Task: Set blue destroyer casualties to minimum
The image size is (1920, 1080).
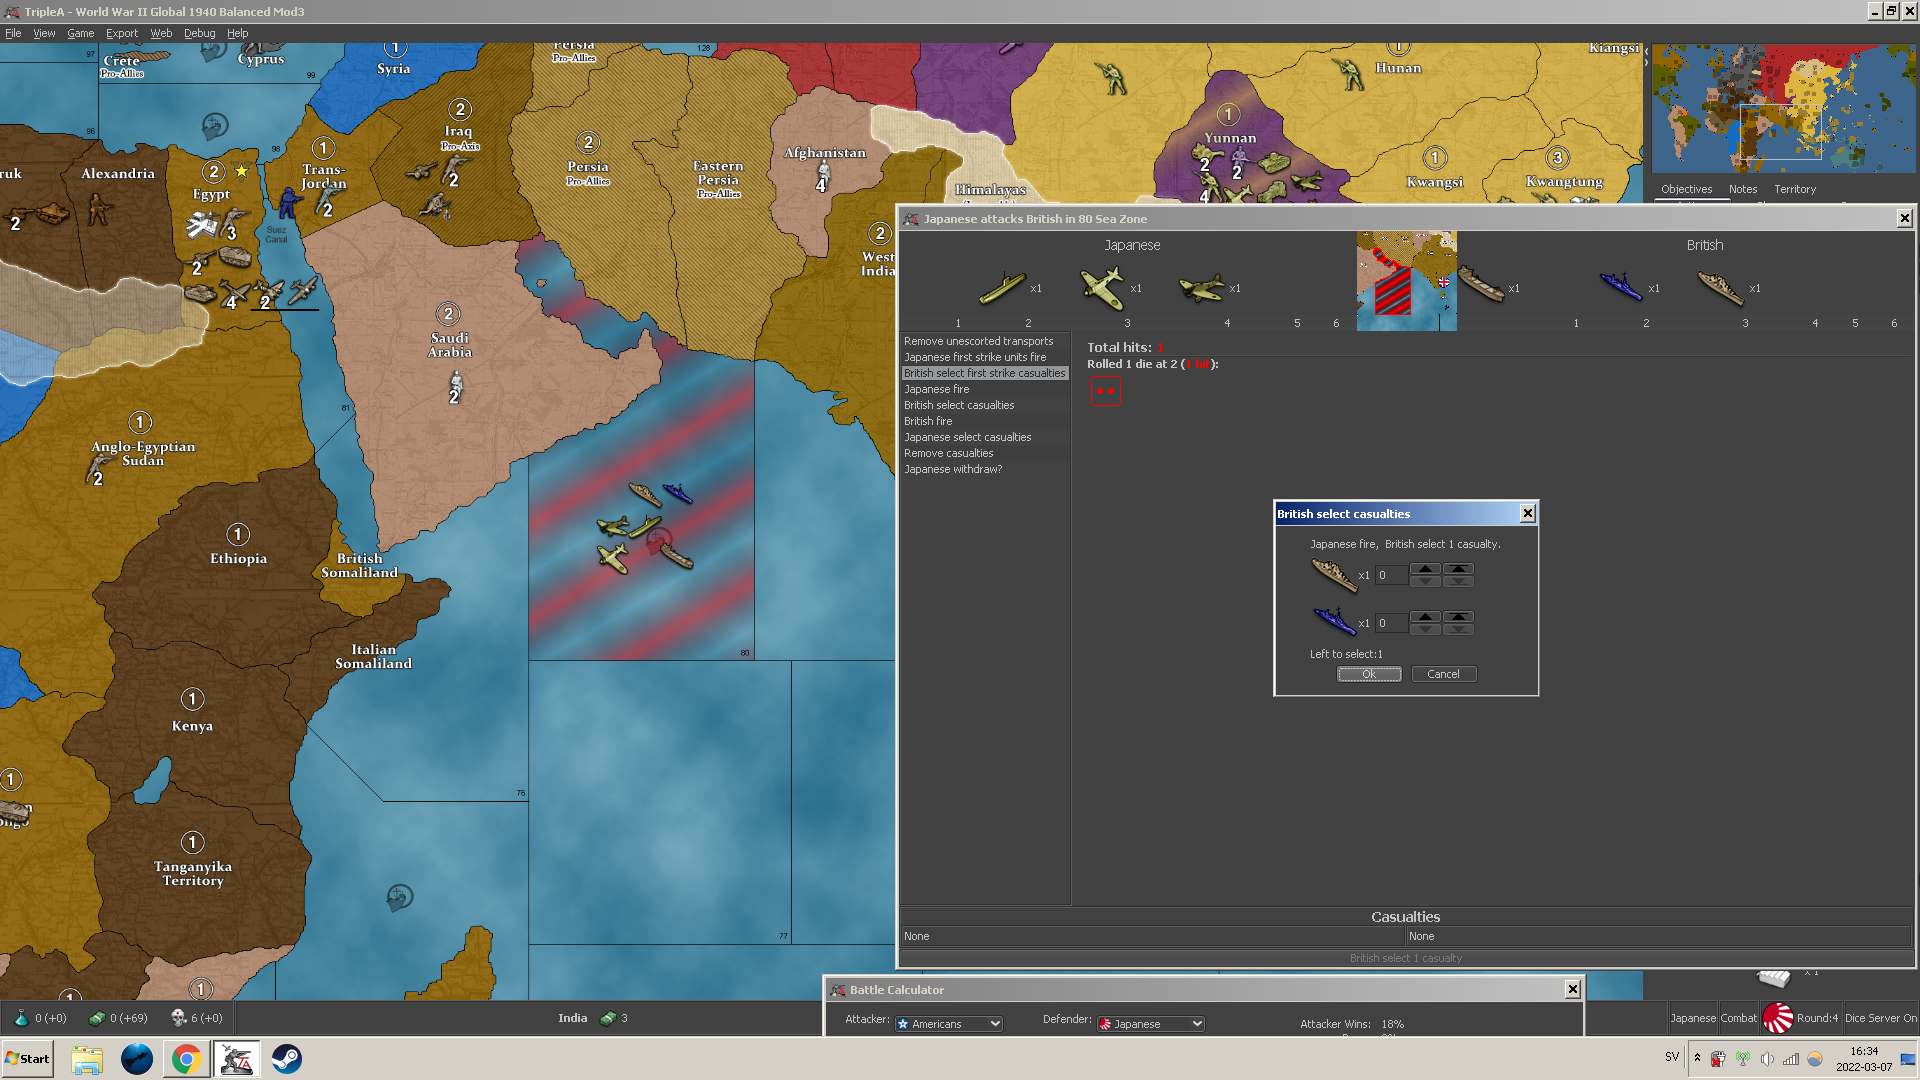Action: pyautogui.click(x=1458, y=629)
